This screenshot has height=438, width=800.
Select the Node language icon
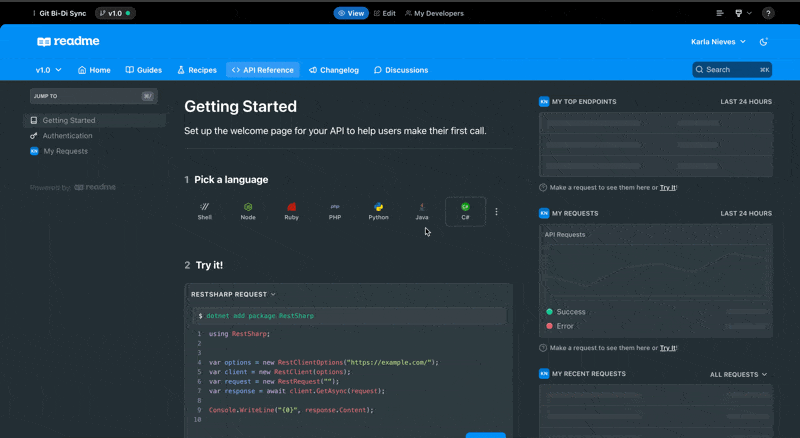click(x=248, y=211)
